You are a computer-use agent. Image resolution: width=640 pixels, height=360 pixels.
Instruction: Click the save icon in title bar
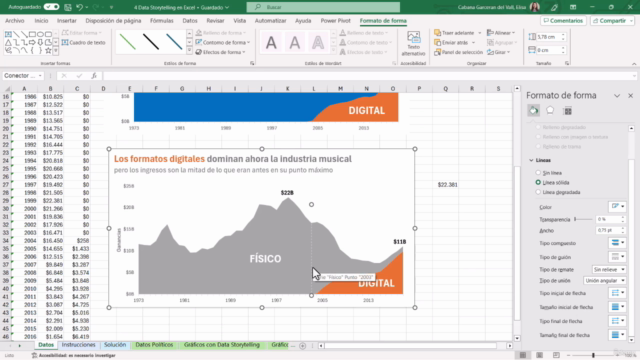68,7
